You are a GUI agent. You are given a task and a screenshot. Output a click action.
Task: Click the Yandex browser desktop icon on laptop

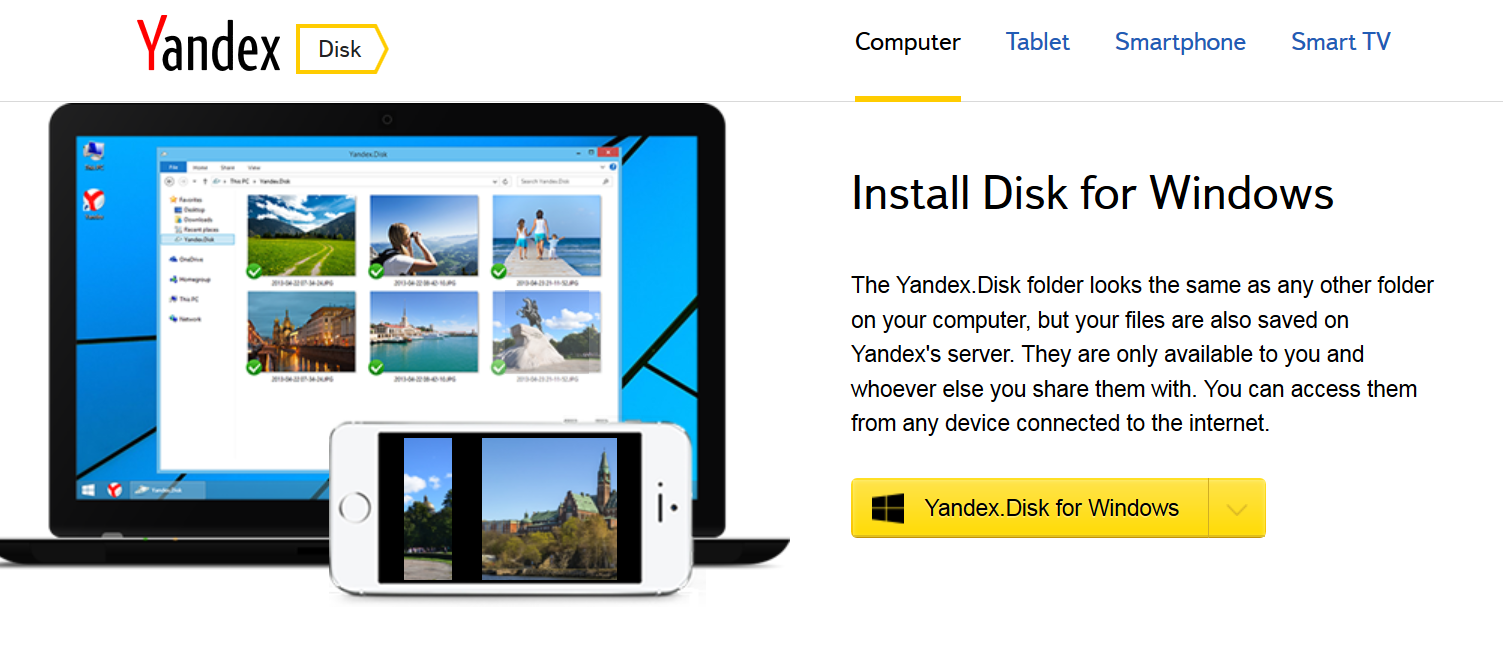tap(95, 203)
